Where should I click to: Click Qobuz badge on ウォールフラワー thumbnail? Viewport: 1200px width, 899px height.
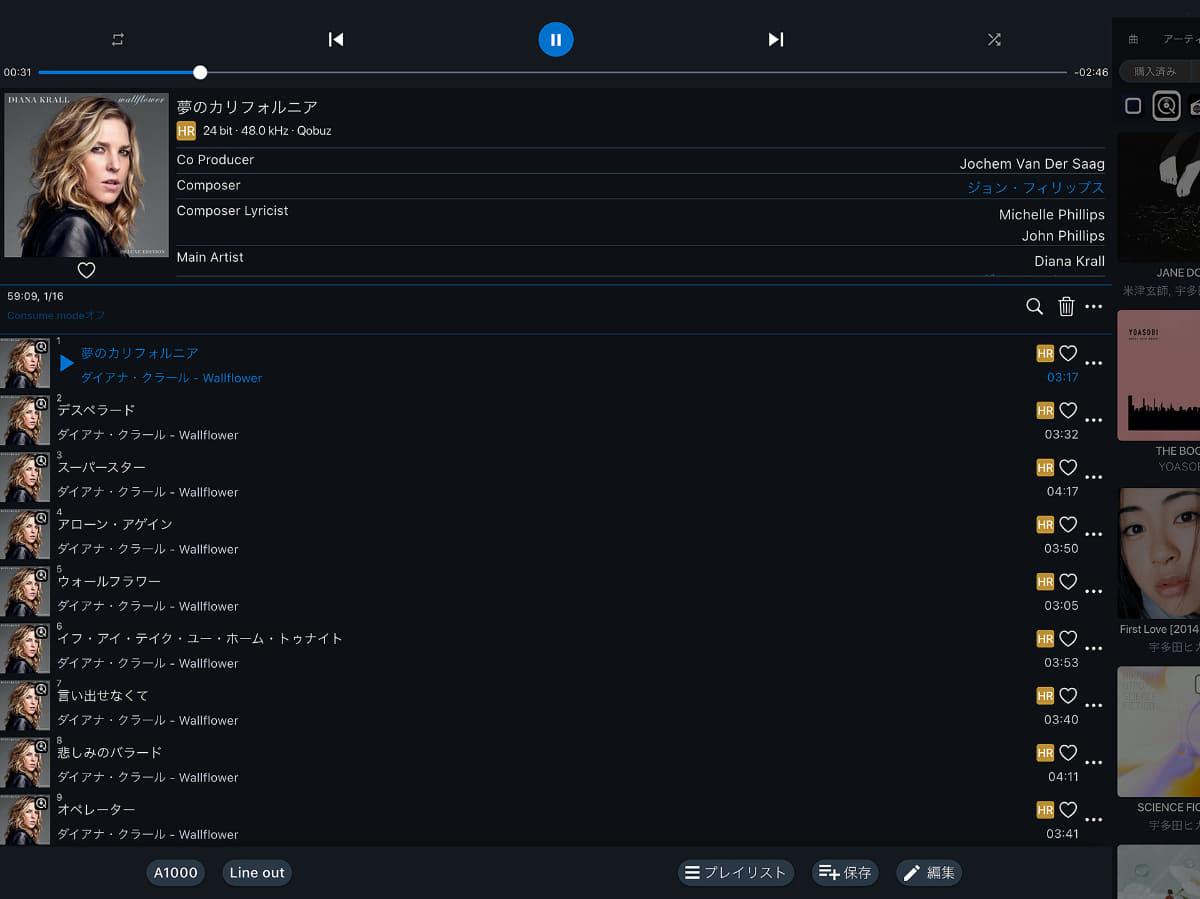41,575
